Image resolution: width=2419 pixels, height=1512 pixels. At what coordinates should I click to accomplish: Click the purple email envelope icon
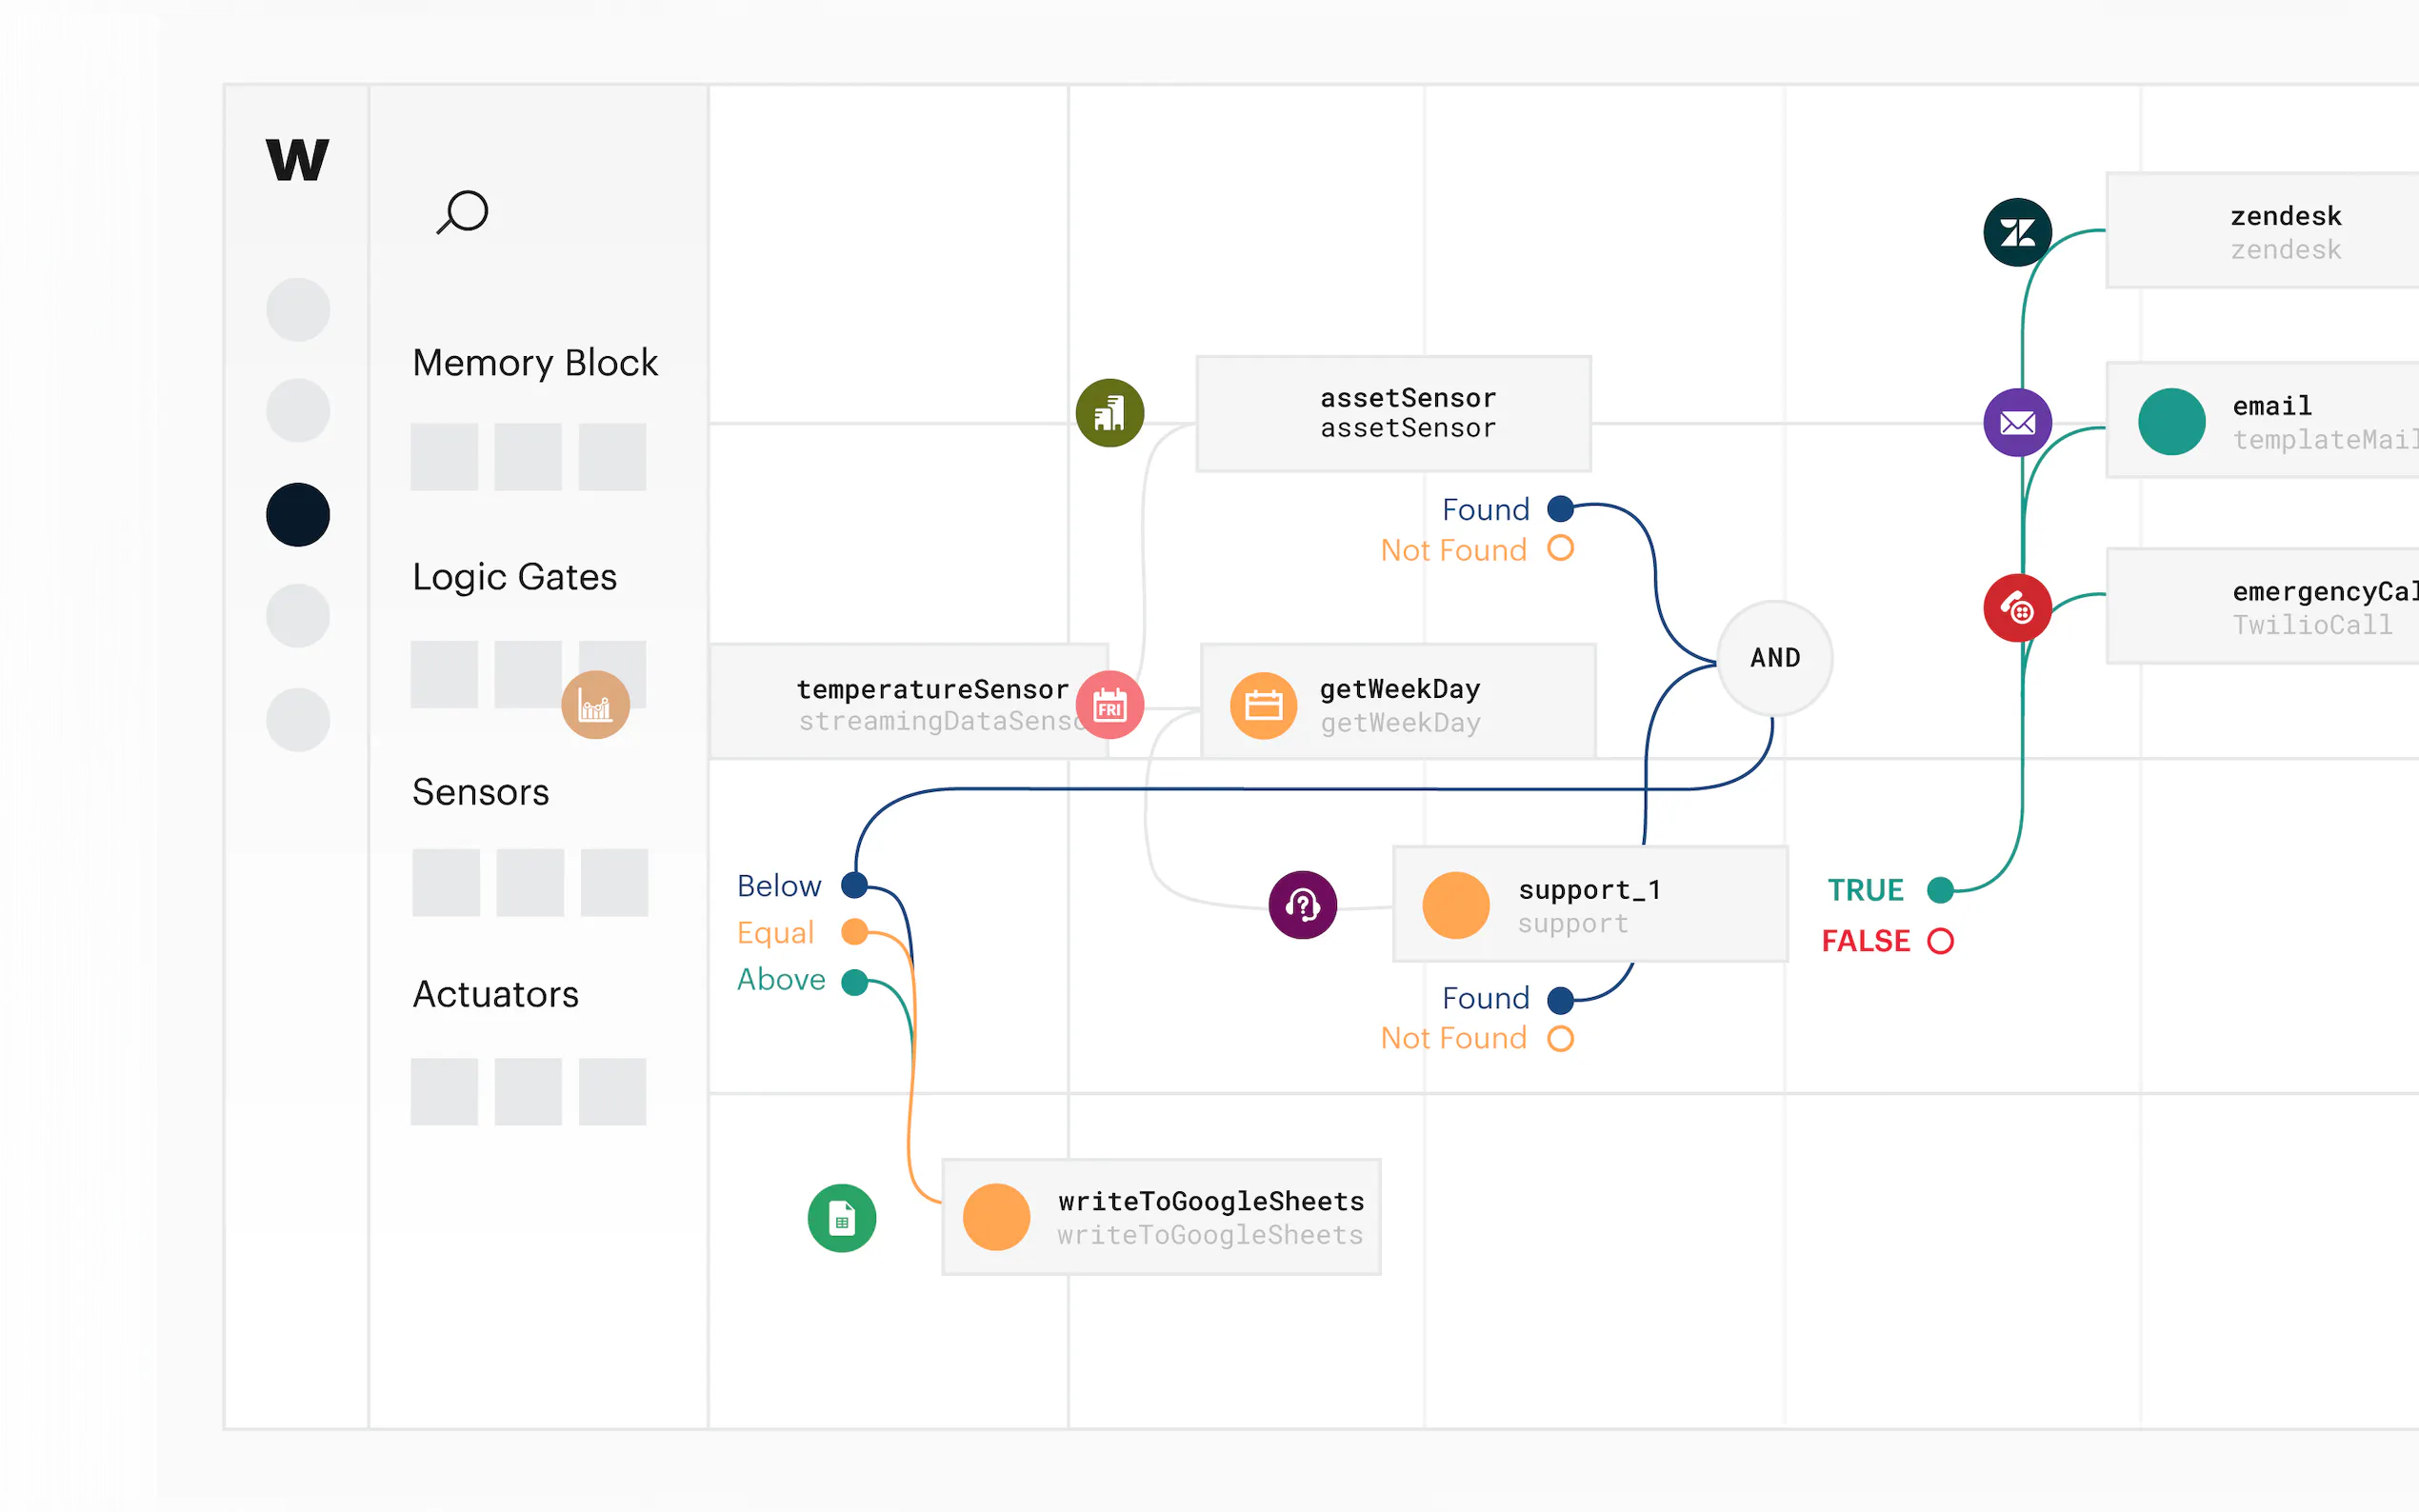[x=2017, y=423]
